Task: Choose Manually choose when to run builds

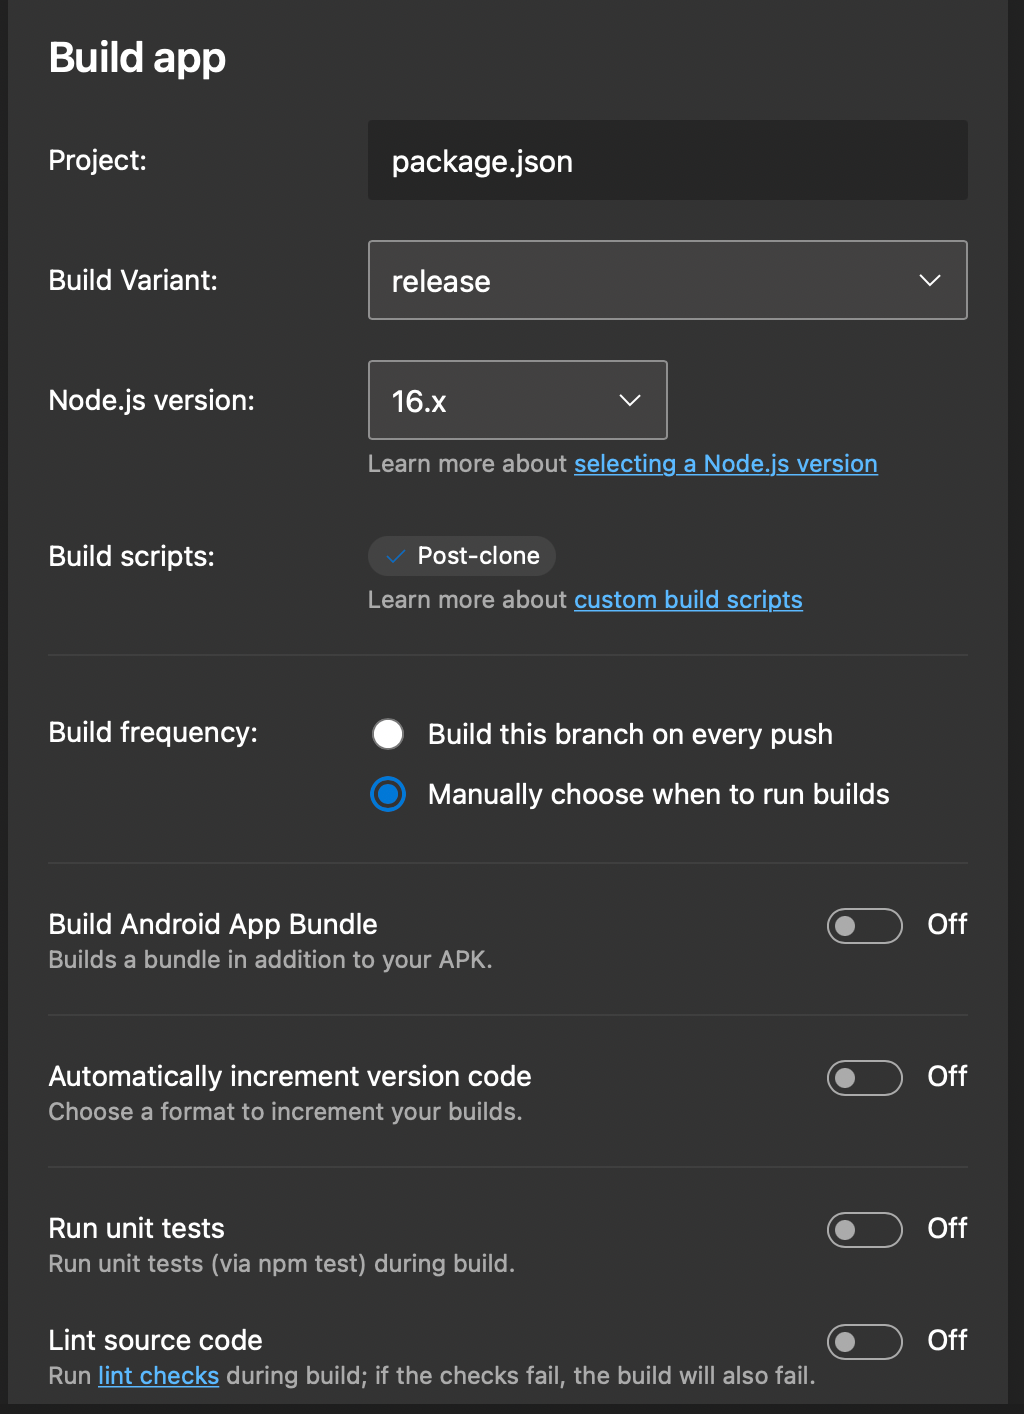Action: [x=387, y=794]
